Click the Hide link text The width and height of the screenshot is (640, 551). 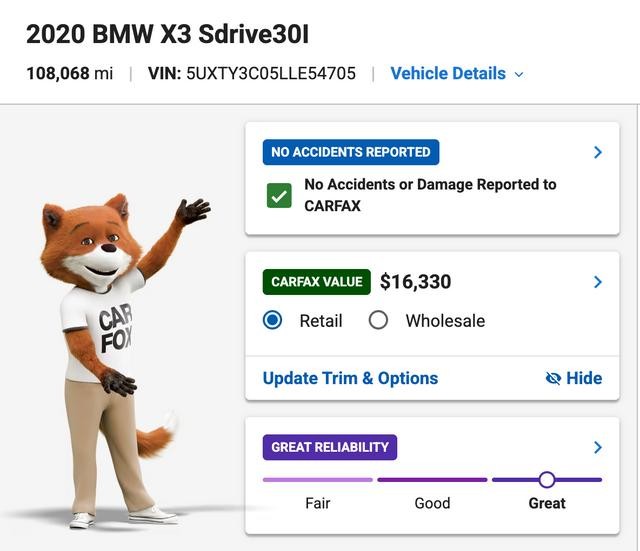coord(584,378)
